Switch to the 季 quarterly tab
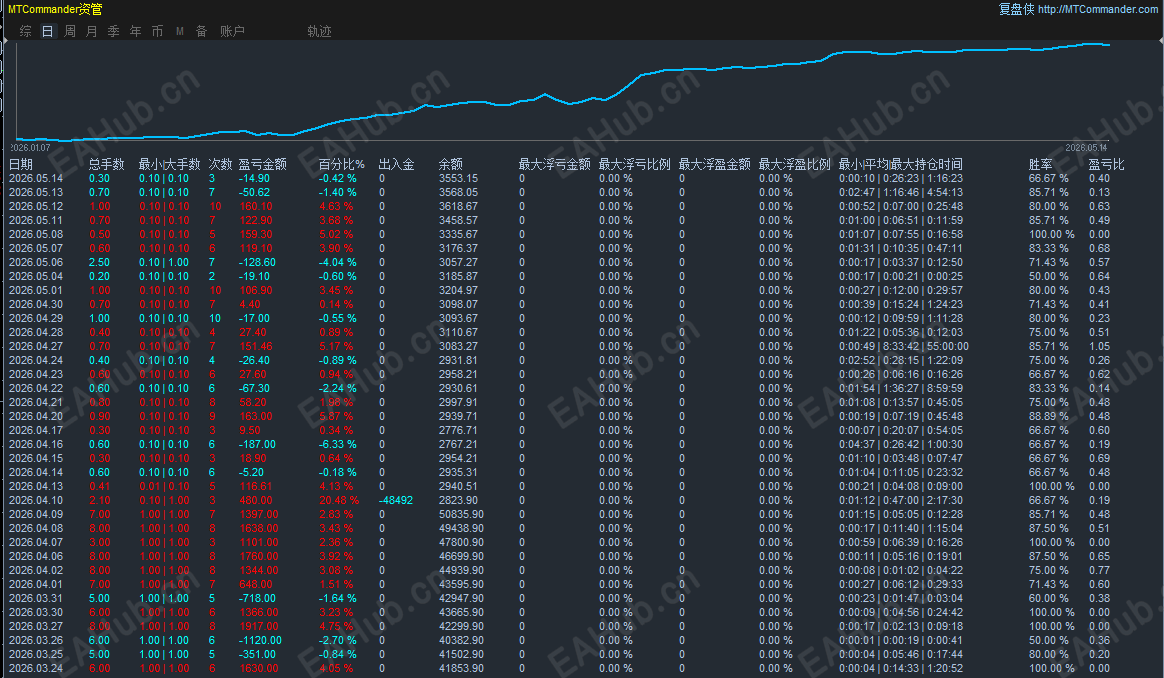 [114, 31]
